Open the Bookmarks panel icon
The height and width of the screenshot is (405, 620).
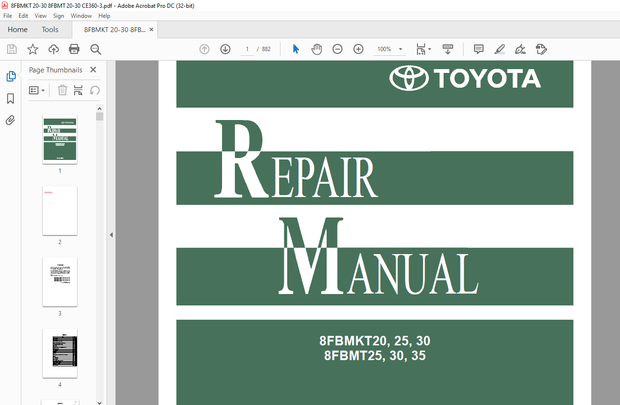pyautogui.click(x=11, y=98)
